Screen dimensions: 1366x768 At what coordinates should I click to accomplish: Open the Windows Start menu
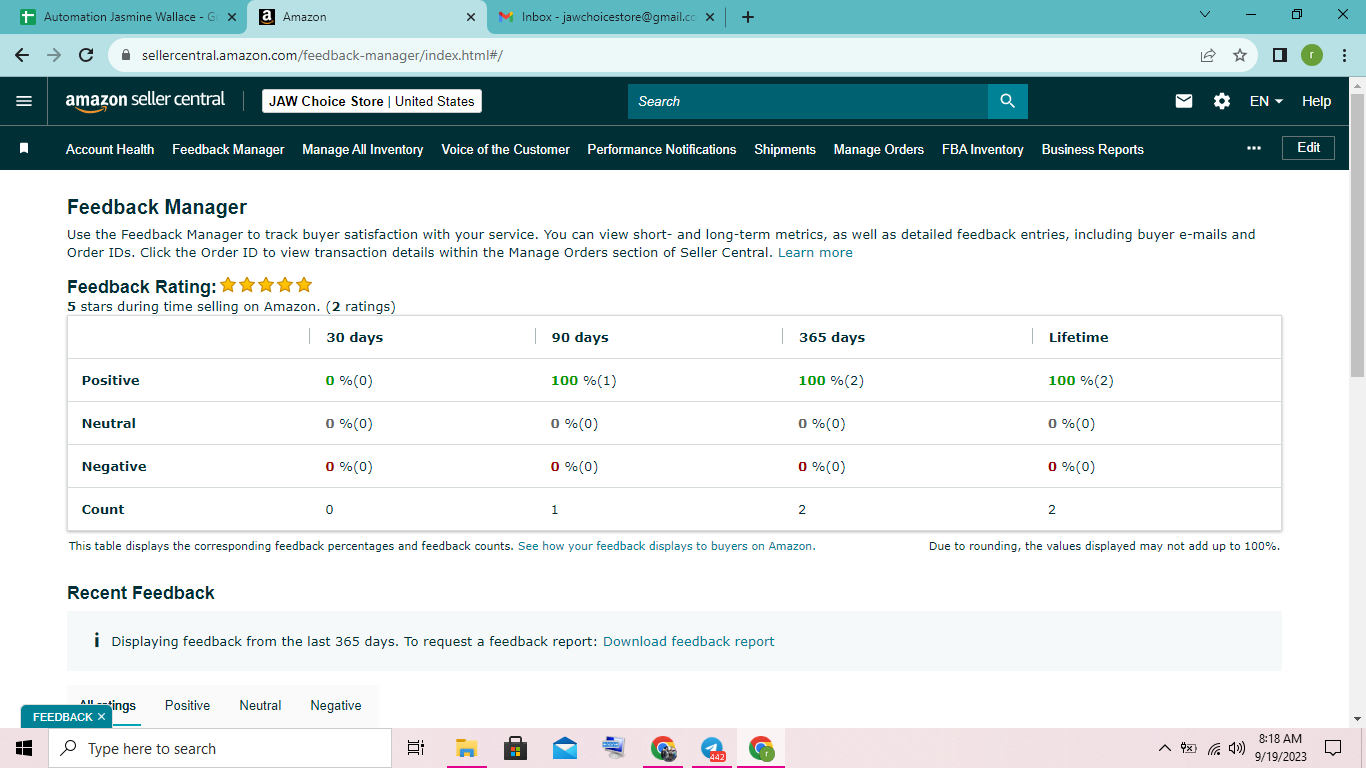pyautogui.click(x=24, y=748)
